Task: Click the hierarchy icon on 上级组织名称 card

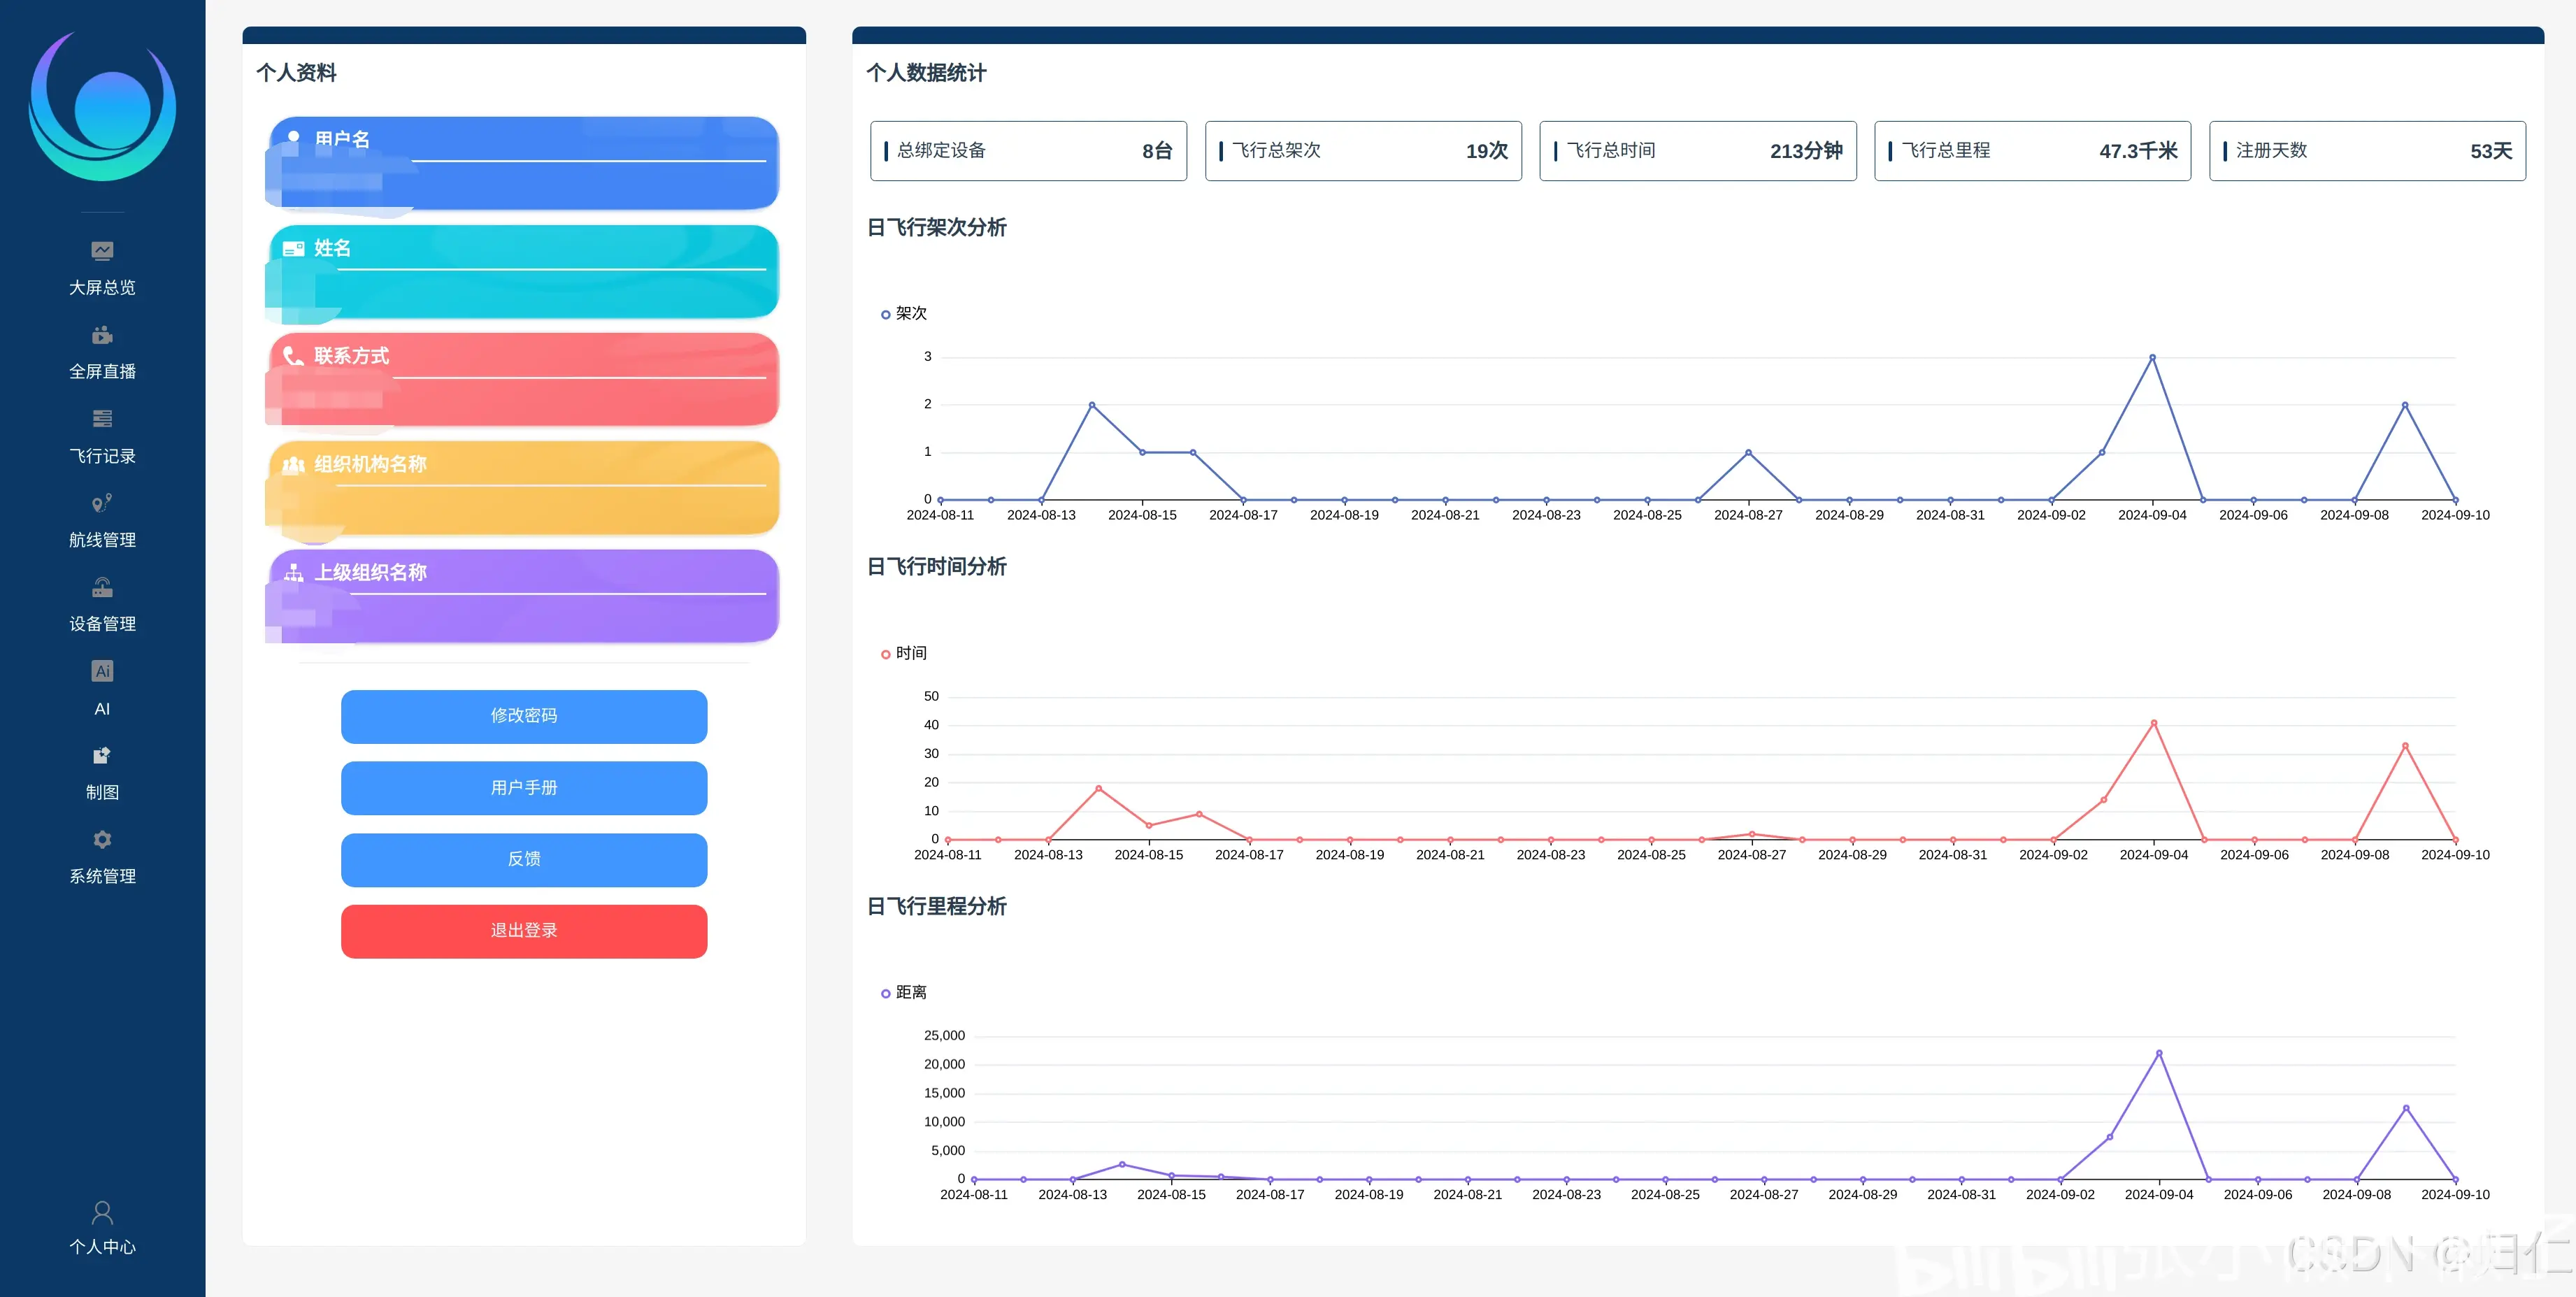Action: [x=294, y=572]
